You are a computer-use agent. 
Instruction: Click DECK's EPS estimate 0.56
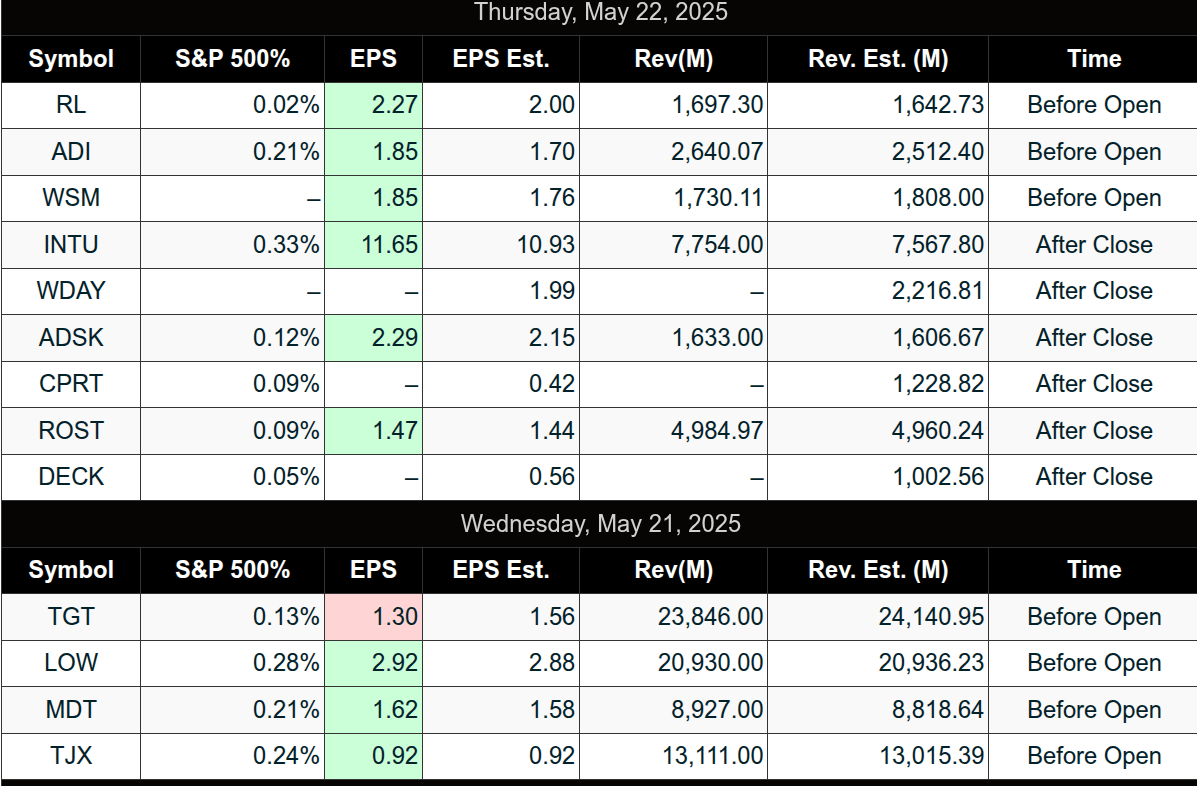552,477
